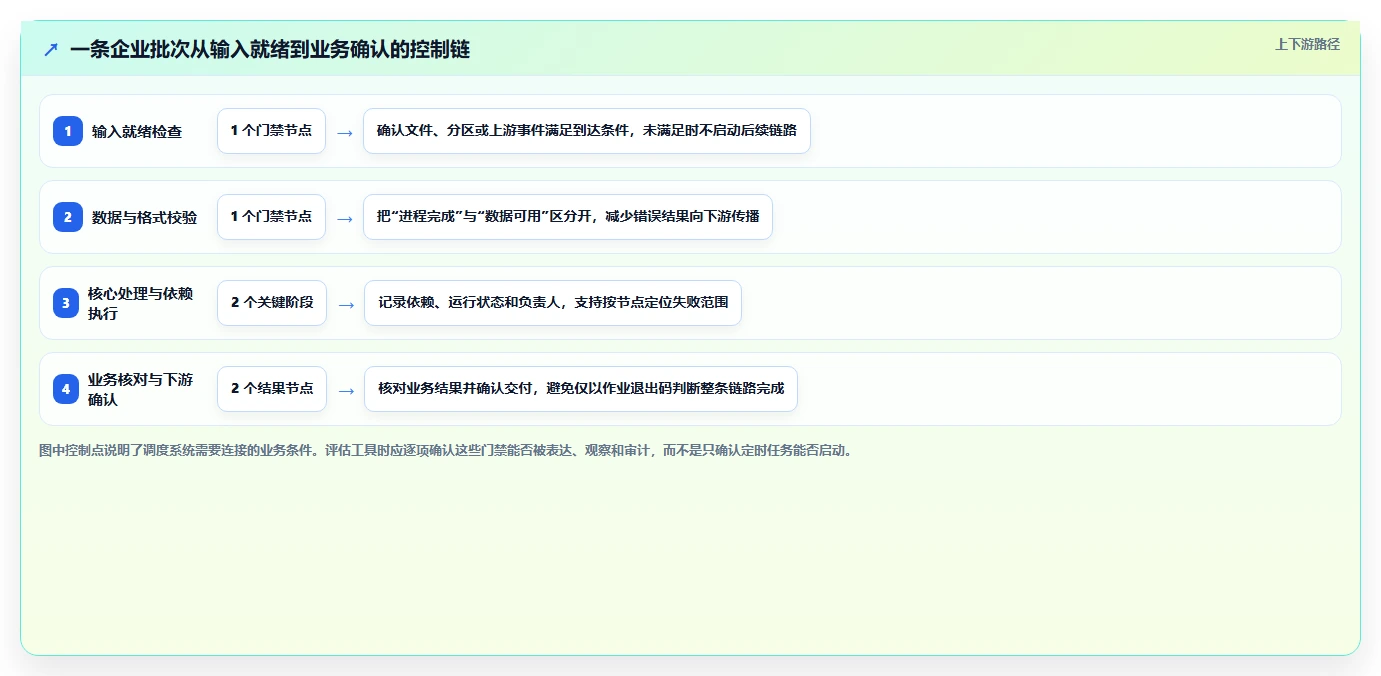Screen dimensions: 1381x676
Task: Click the arrow in the 核心处理与依赖执行 row
Action: pos(346,304)
